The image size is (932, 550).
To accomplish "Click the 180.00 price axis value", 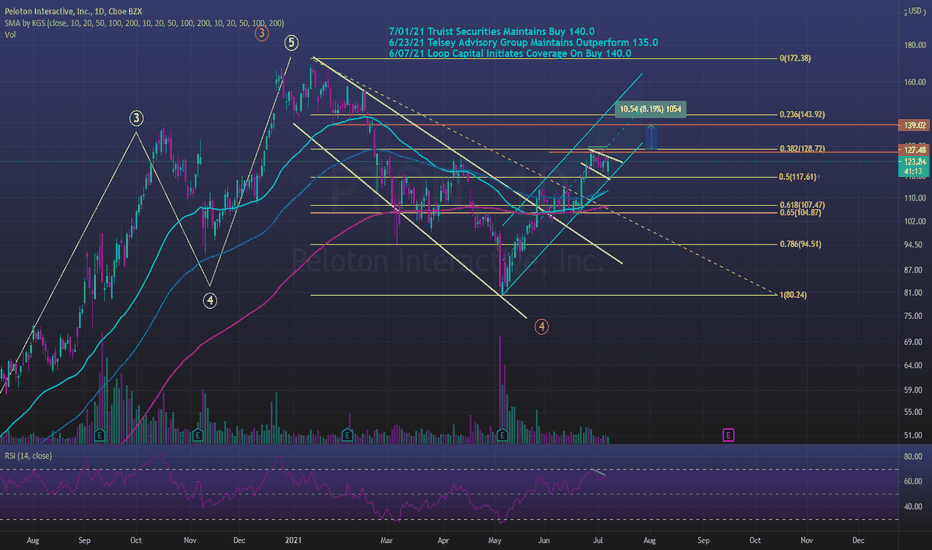I will [x=915, y=45].
